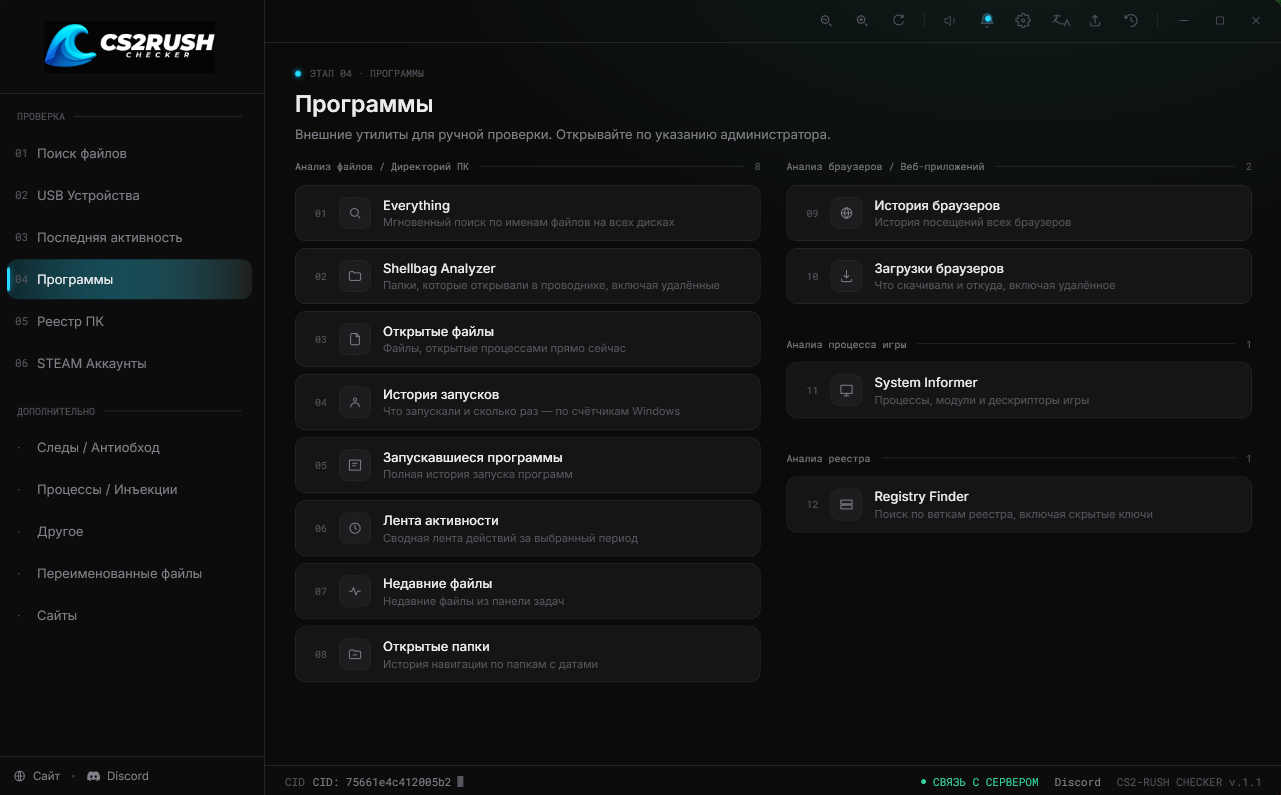Open the Открытые файлы utility
This screenshot has width=1281, height=795.
point(528,339)
